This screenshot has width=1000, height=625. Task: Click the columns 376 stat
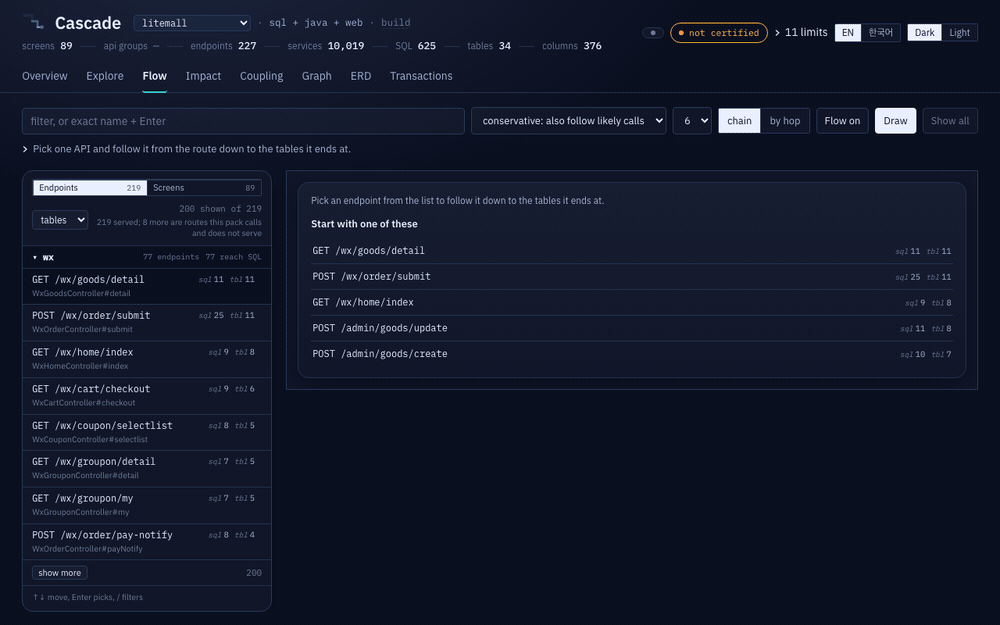coord(571,46)
